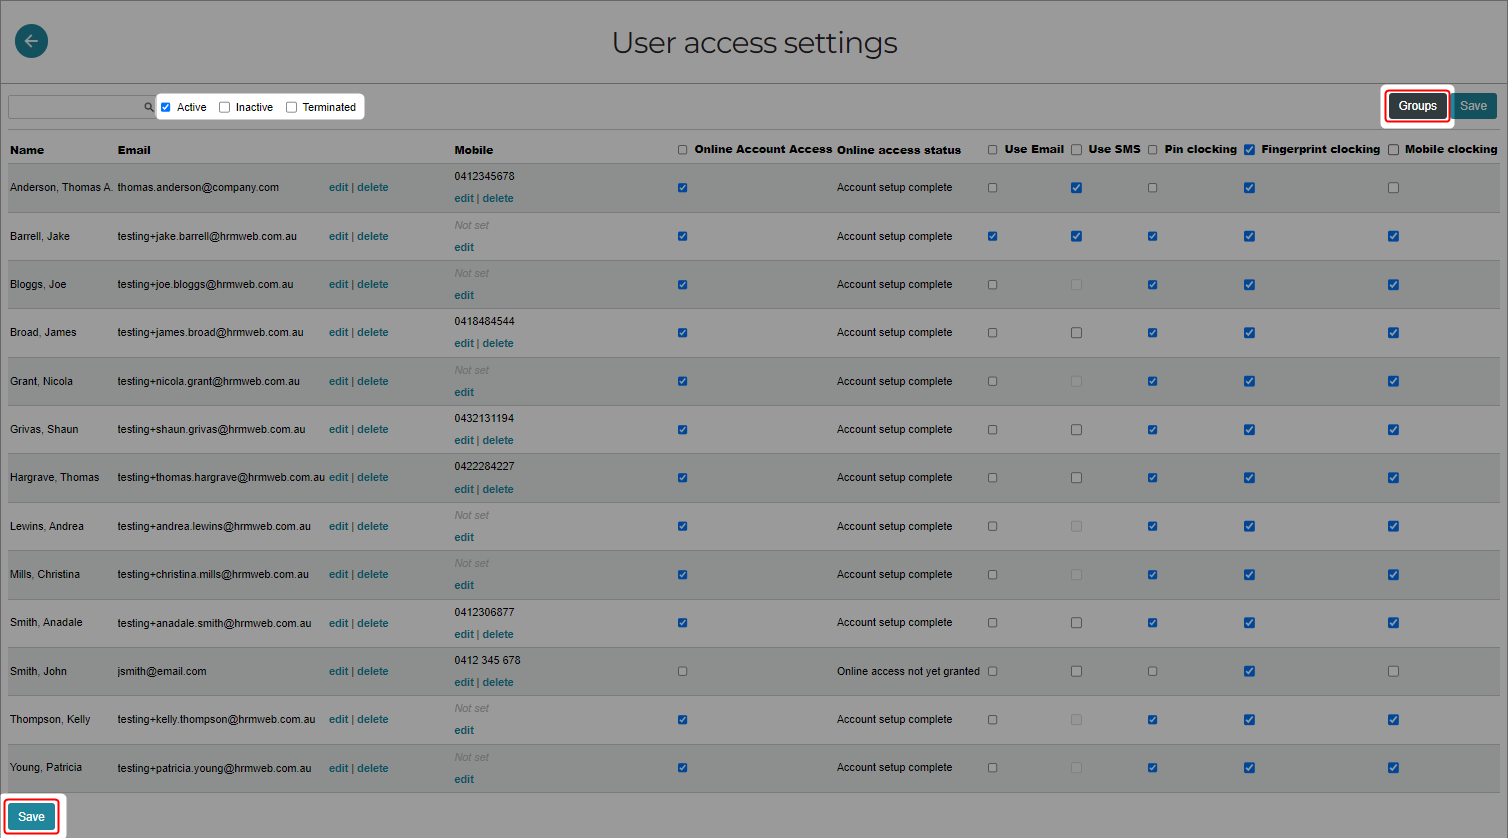Toggle the Fingerprint clocking header checkbox
This screenshot has width=1508, height=838.
tap(1249, 150)
